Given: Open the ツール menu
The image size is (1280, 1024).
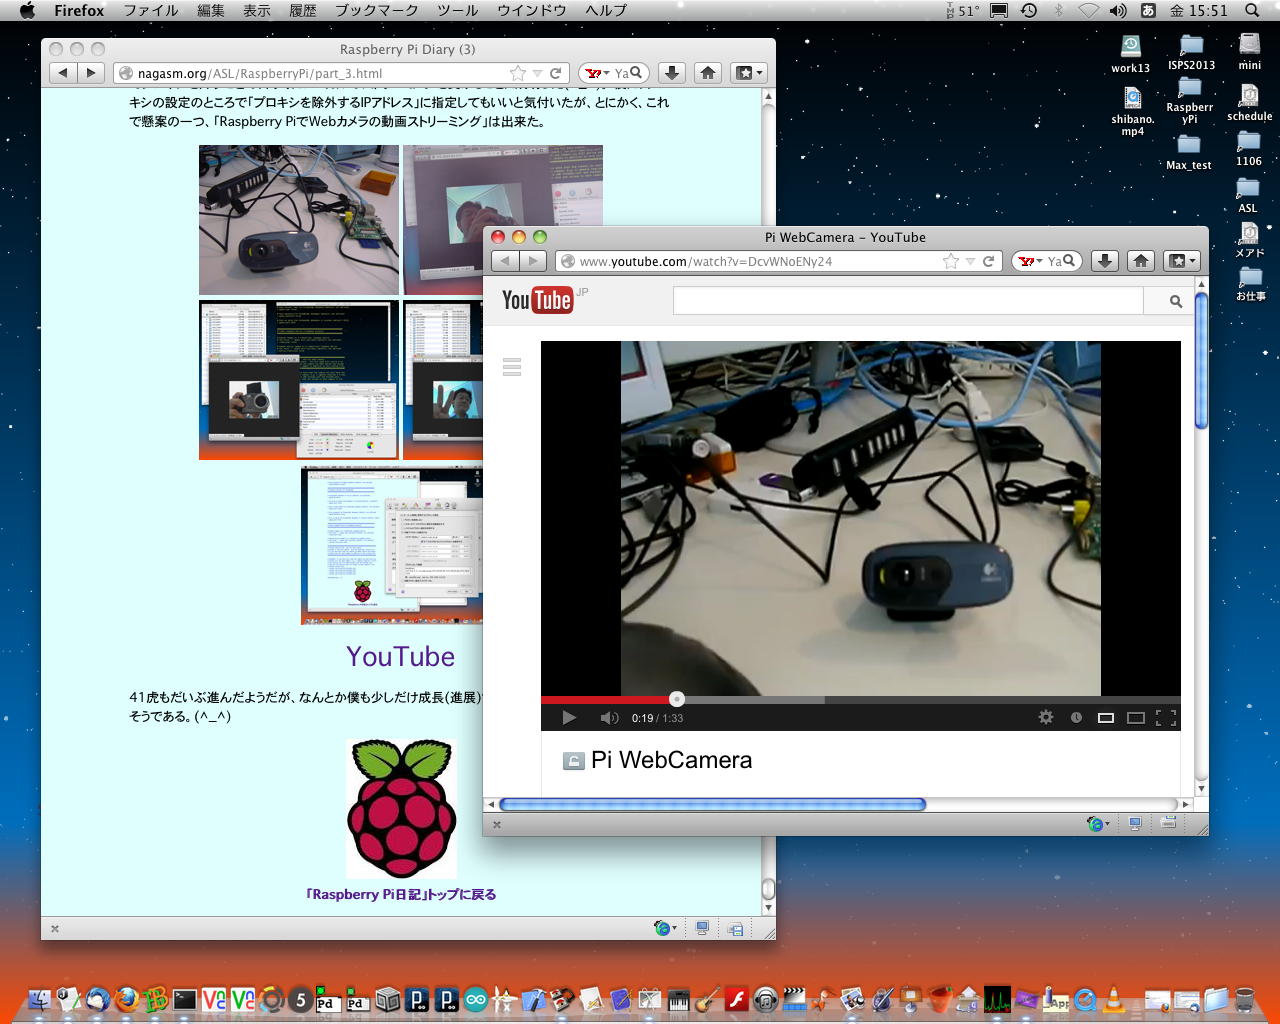Looking at the screenshot, I should (457, 10).
